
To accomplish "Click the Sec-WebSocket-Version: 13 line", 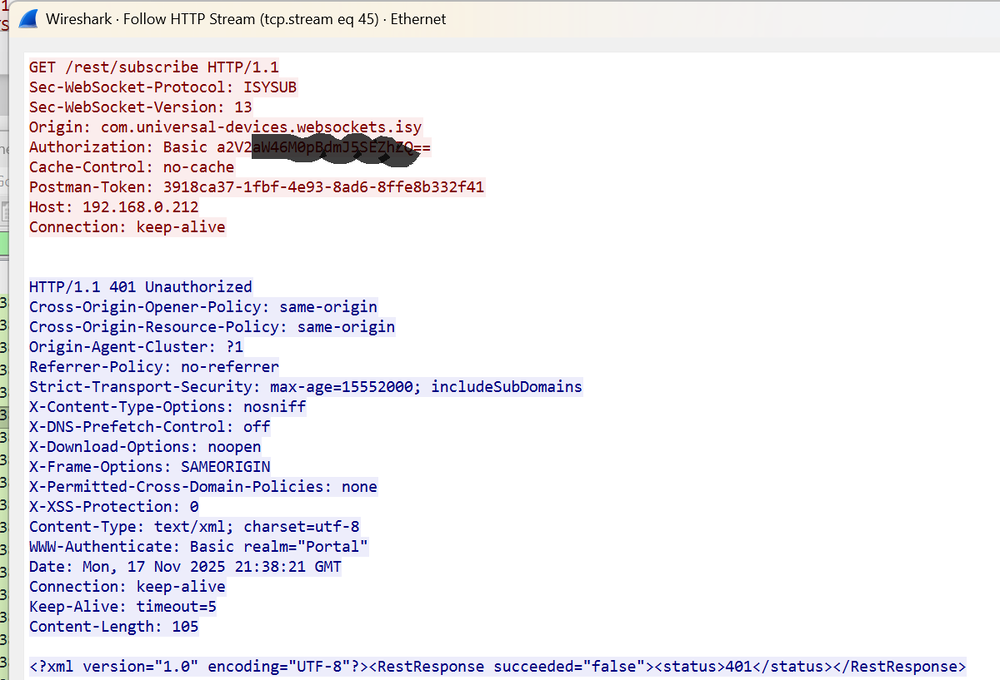I will click(140, 107).
